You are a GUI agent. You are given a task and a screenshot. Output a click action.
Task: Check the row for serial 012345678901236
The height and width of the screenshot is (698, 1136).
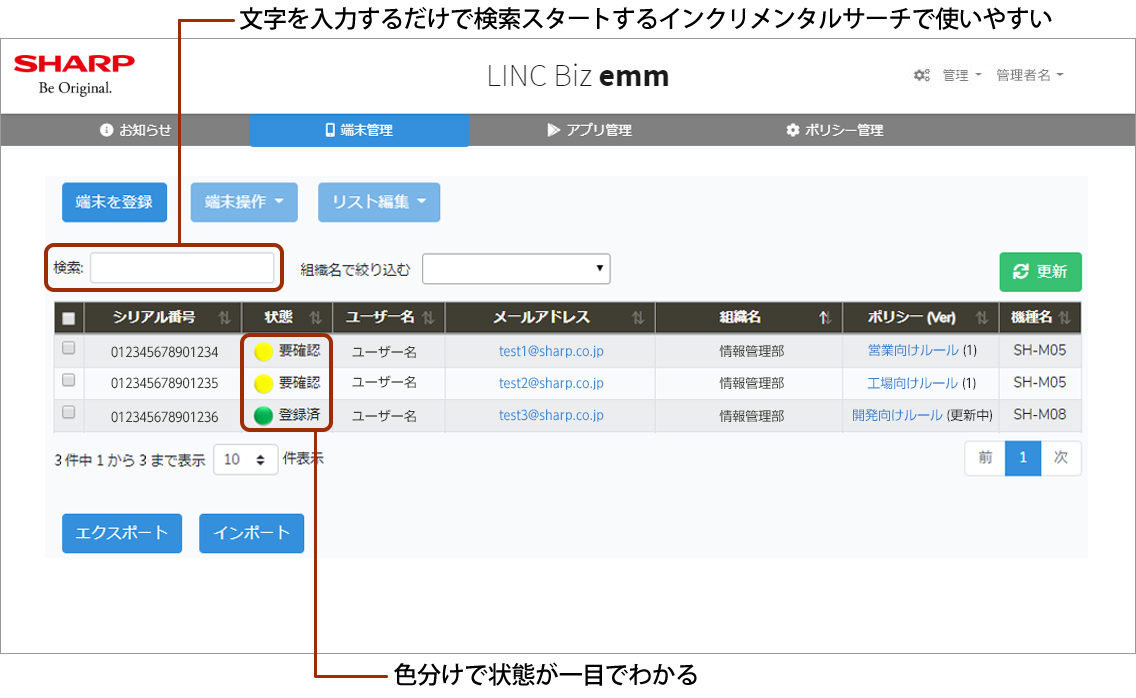[69, 412]
